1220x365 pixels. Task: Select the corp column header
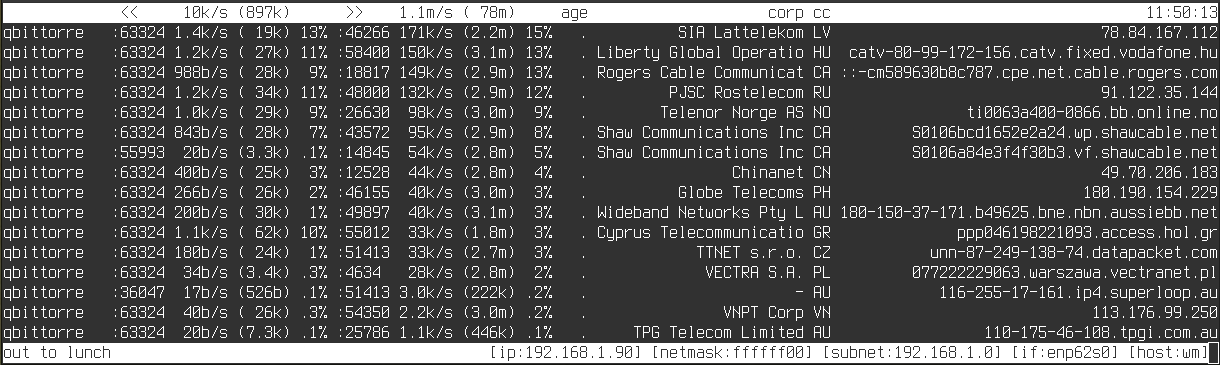(x=786, y=14)
